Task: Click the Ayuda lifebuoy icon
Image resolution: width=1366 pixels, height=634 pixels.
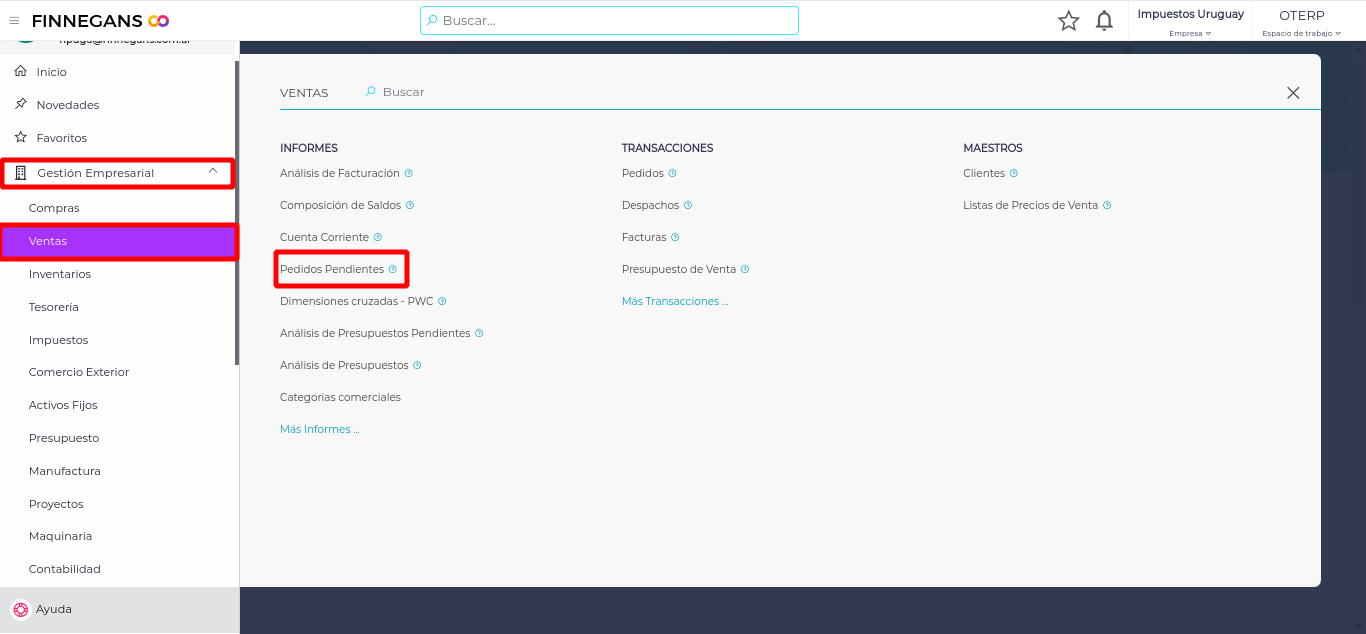Action: [20, 609]
